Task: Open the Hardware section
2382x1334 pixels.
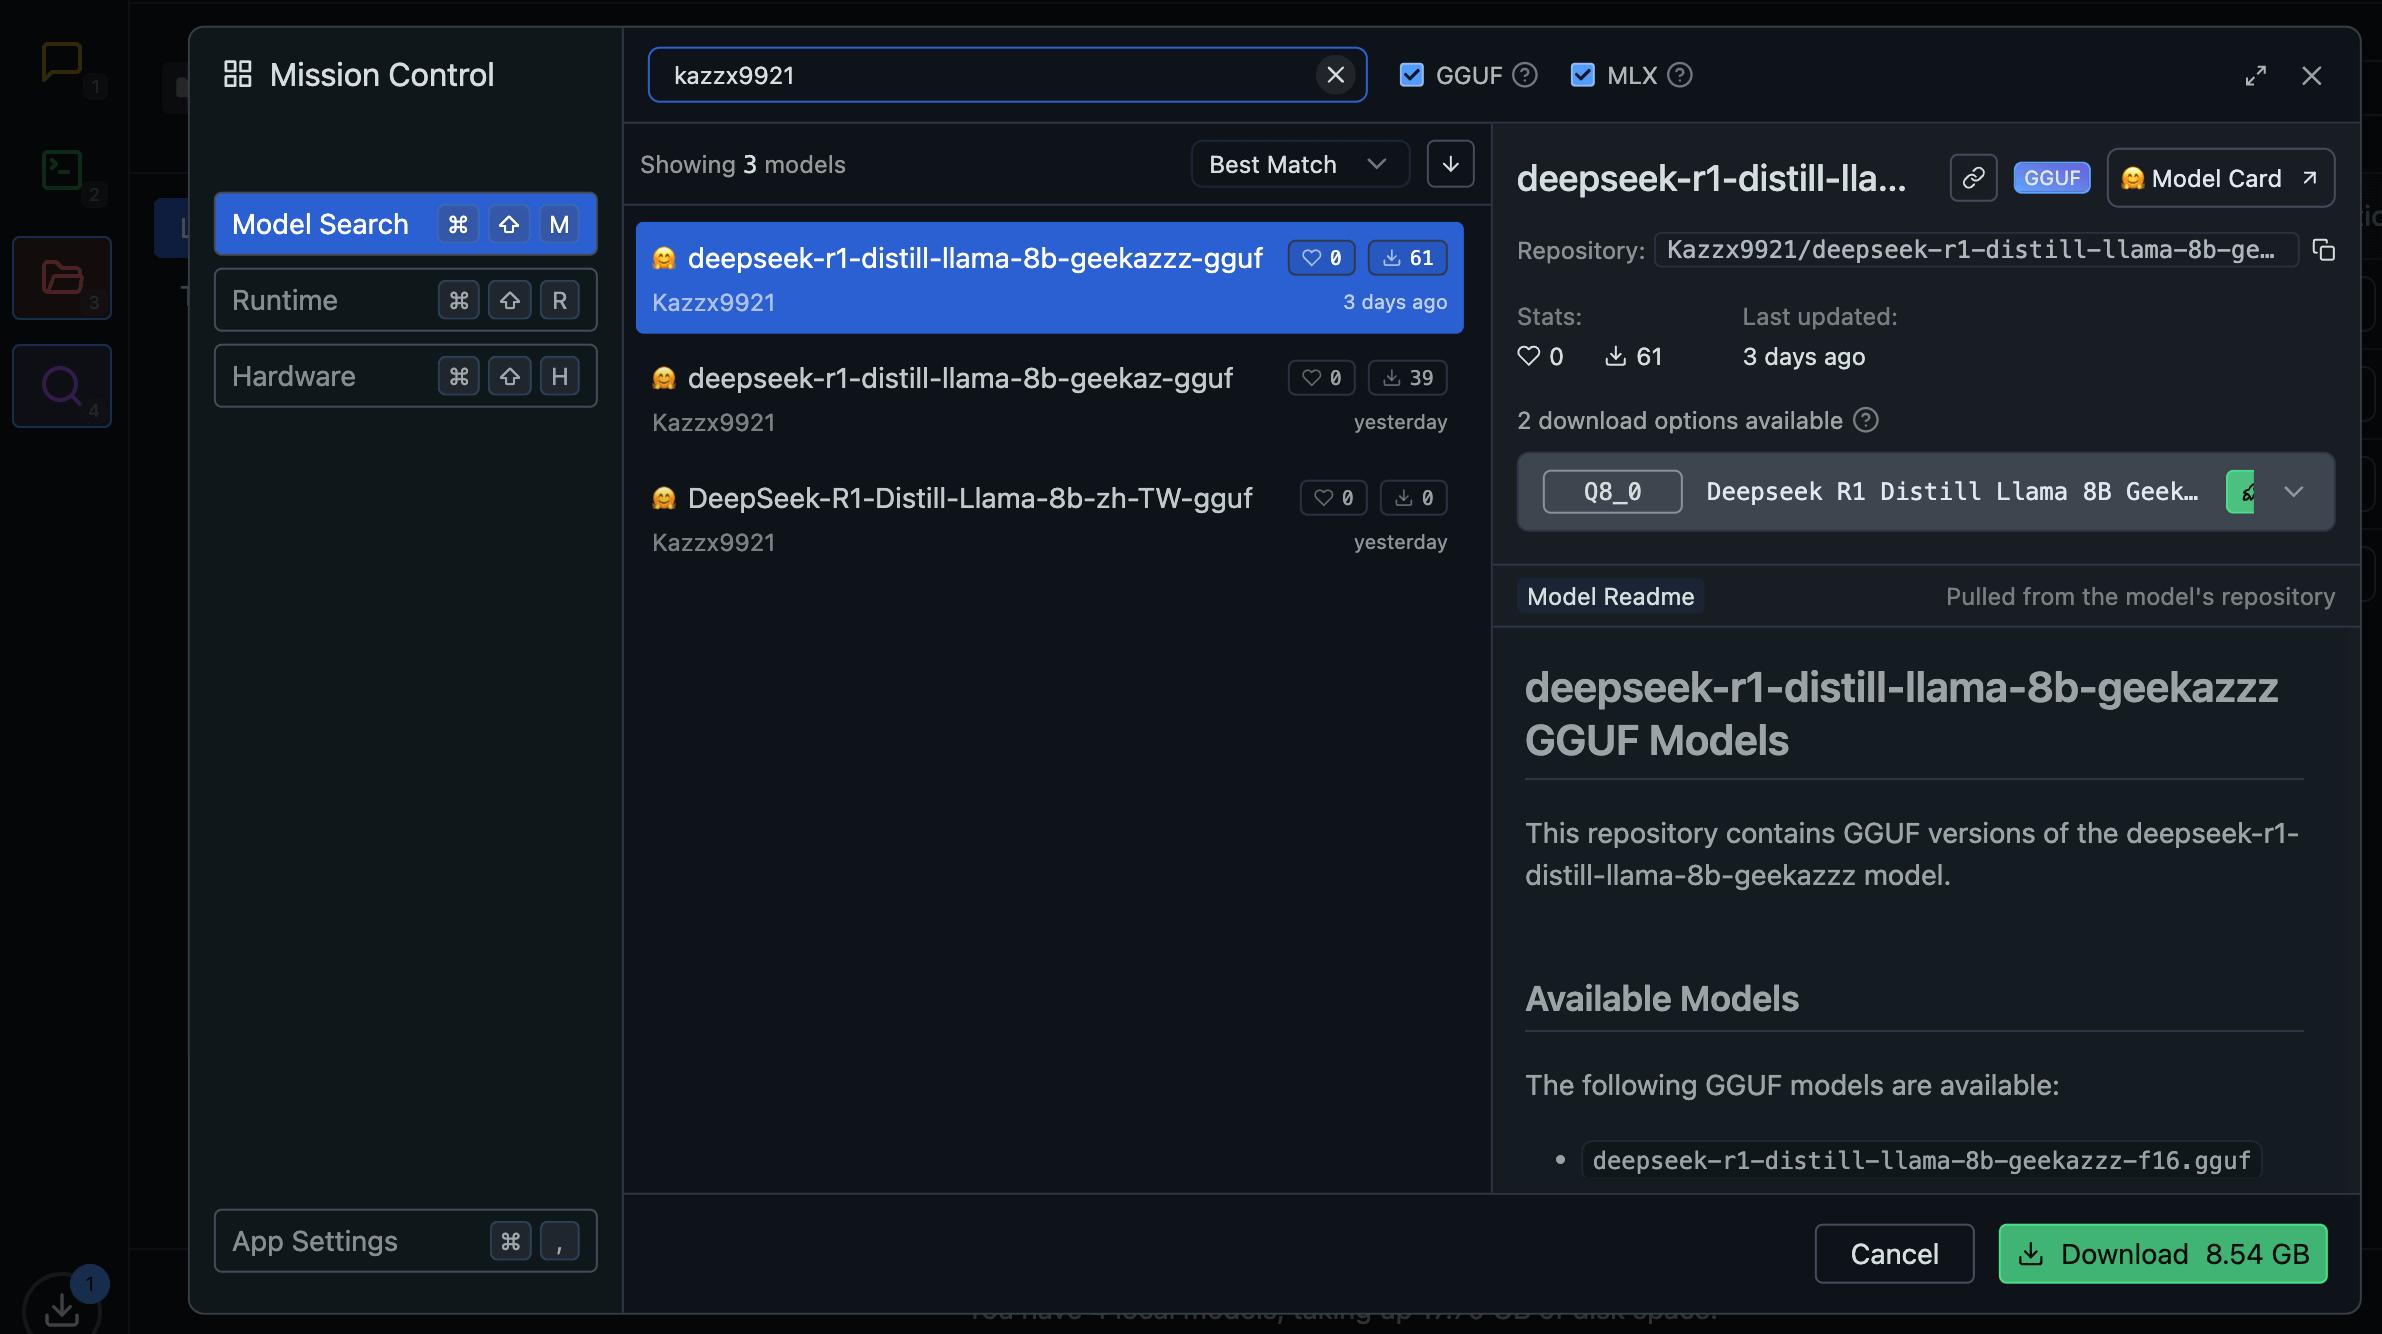Action: (405, 376)
